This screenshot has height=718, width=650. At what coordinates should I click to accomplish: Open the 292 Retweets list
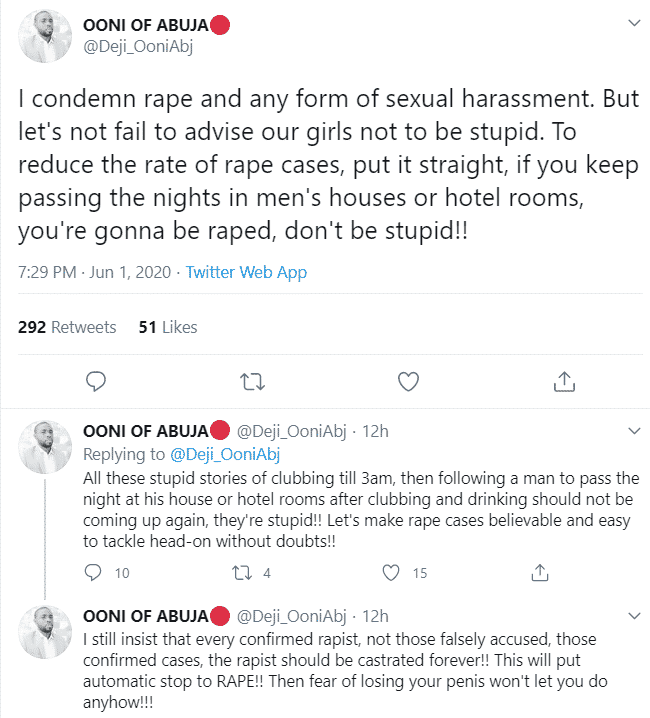67,327
